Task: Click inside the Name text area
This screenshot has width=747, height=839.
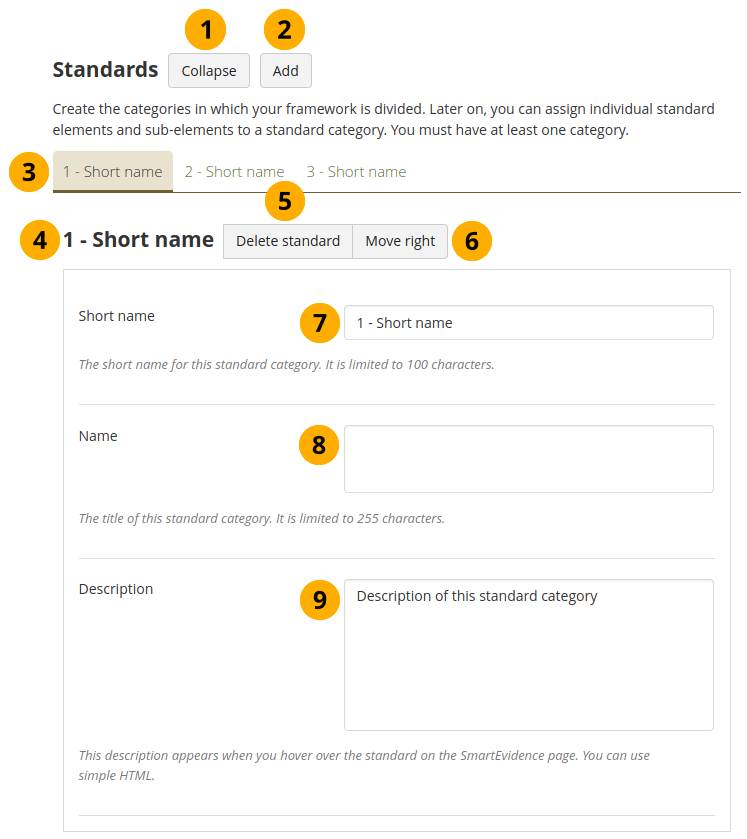Action: click(x=528, y=459)
